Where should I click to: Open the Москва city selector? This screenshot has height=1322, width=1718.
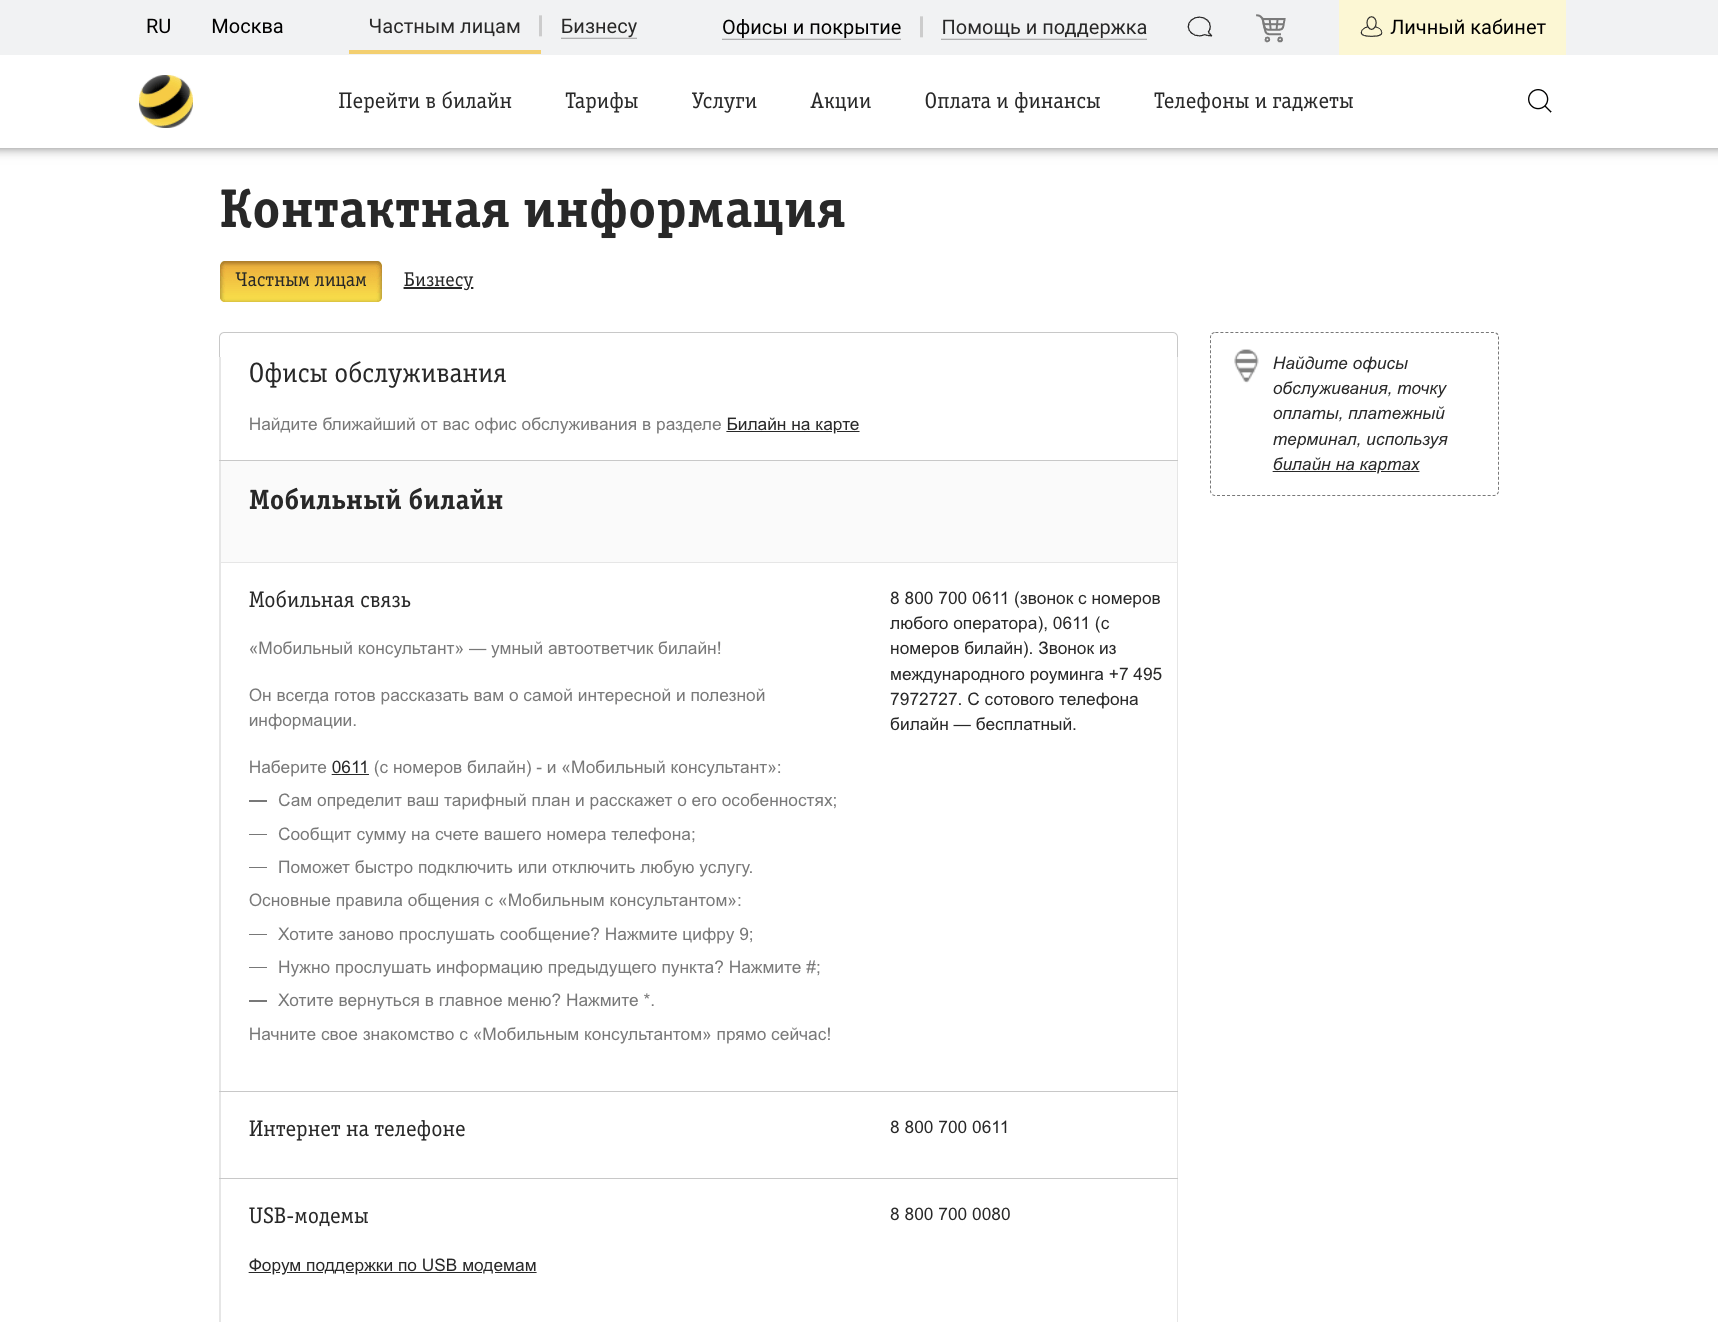246,27
